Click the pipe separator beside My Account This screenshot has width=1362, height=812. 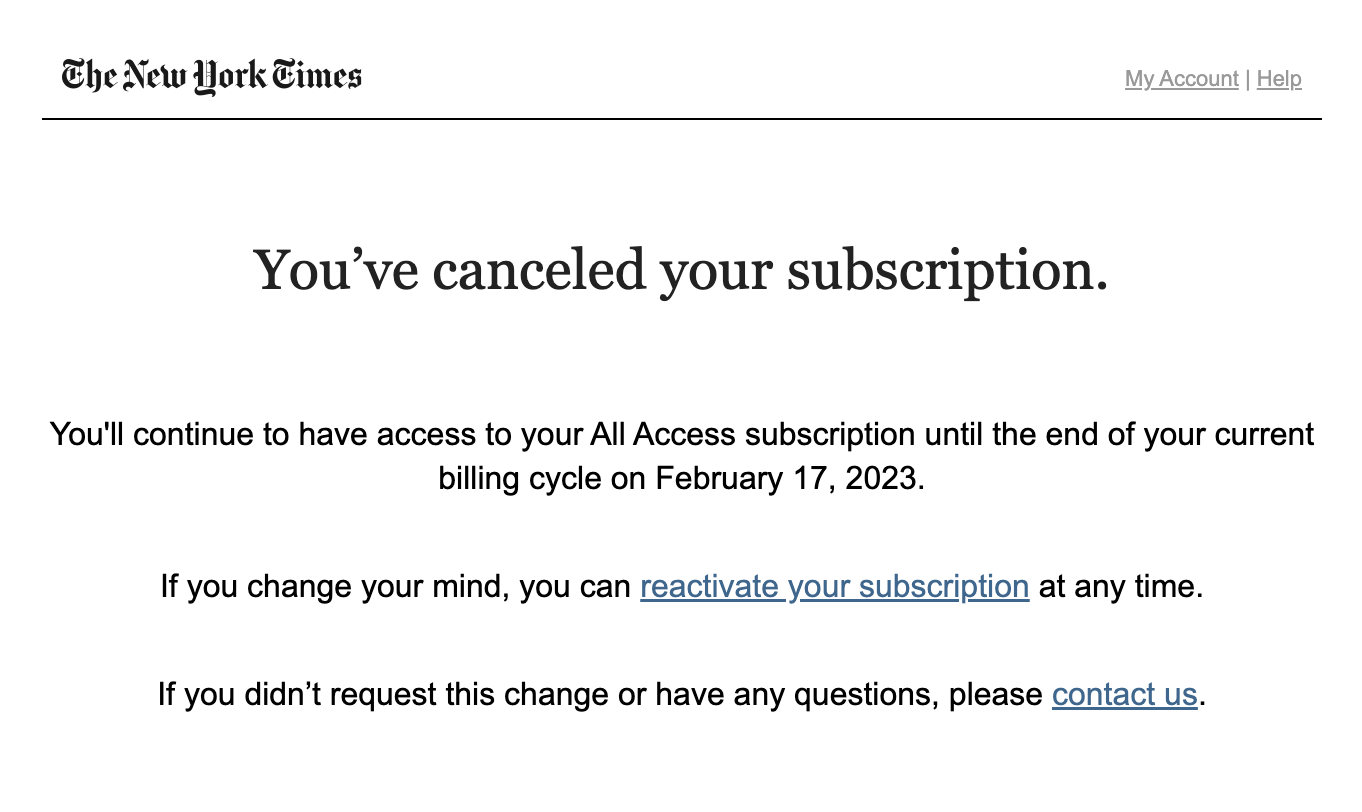tap(1248, 79)
